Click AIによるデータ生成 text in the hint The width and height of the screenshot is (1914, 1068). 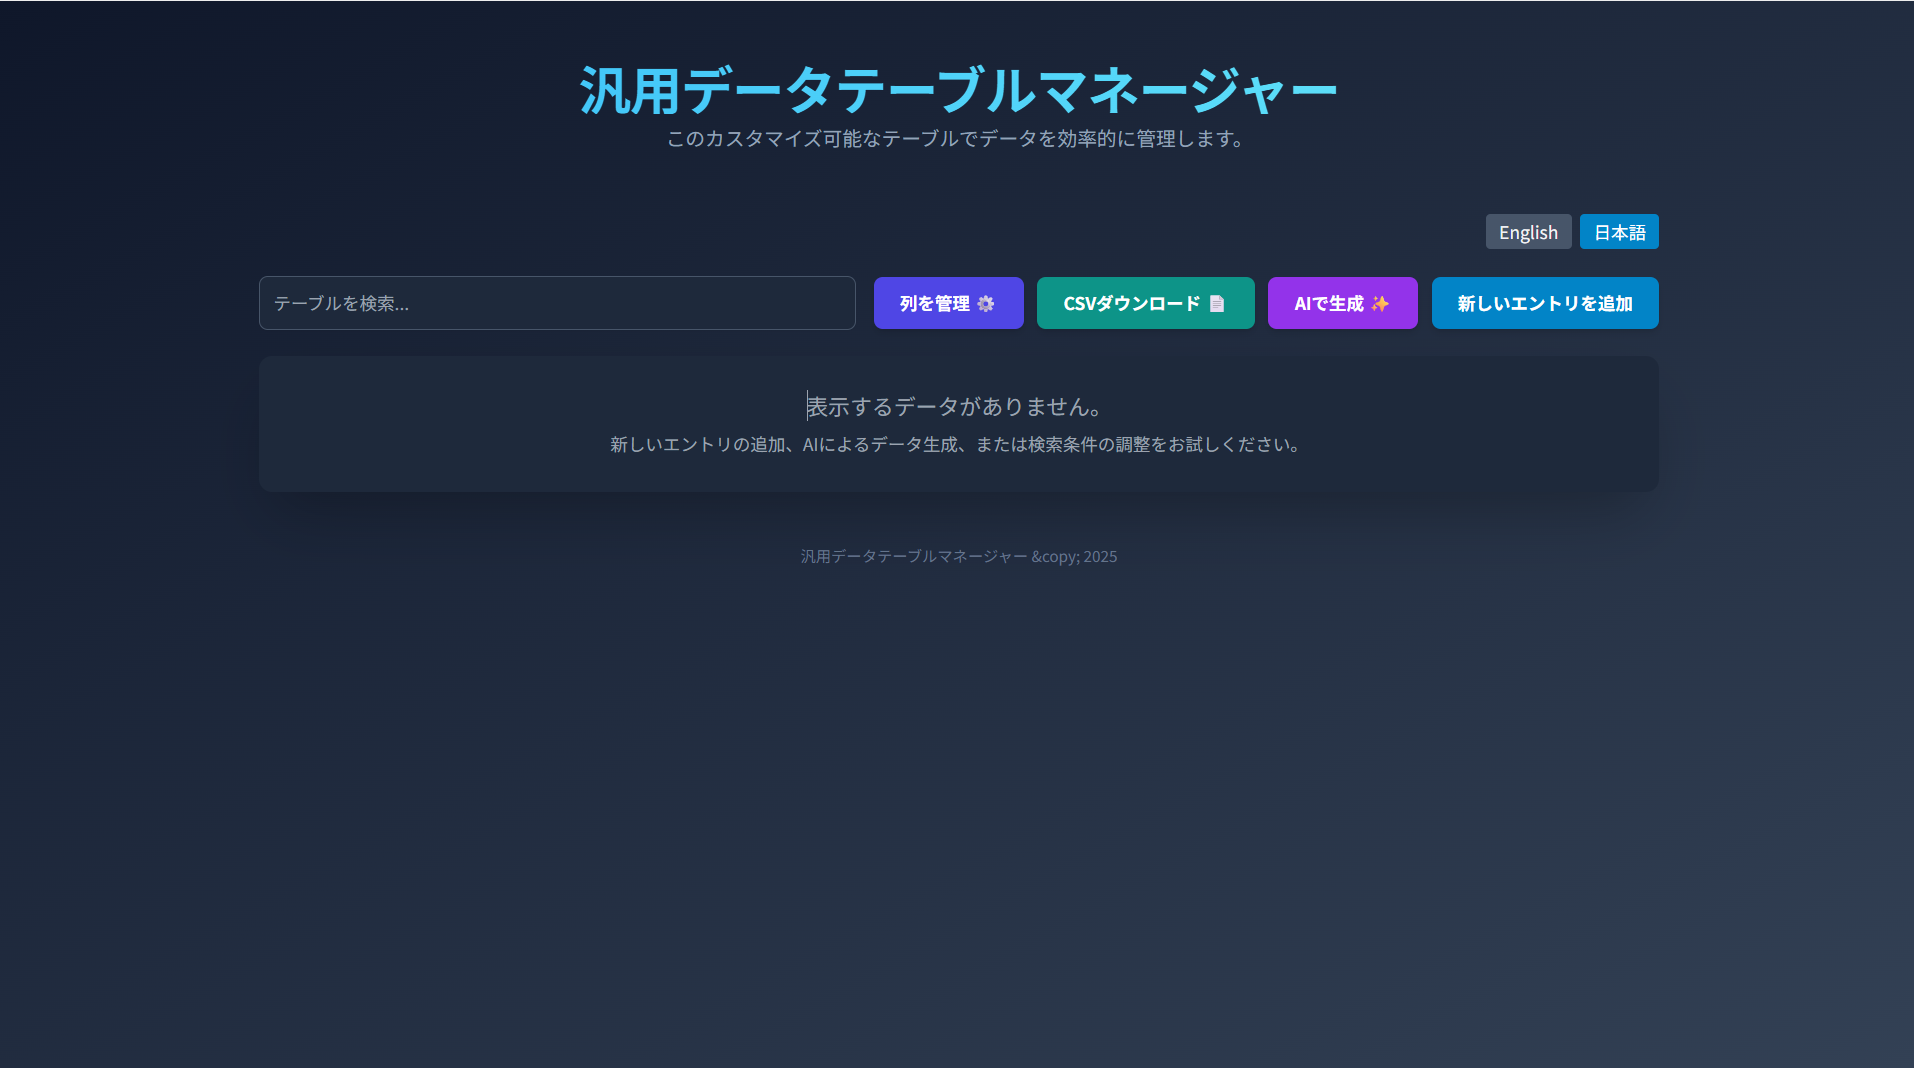pyautogui.click(x=880, y=445)
